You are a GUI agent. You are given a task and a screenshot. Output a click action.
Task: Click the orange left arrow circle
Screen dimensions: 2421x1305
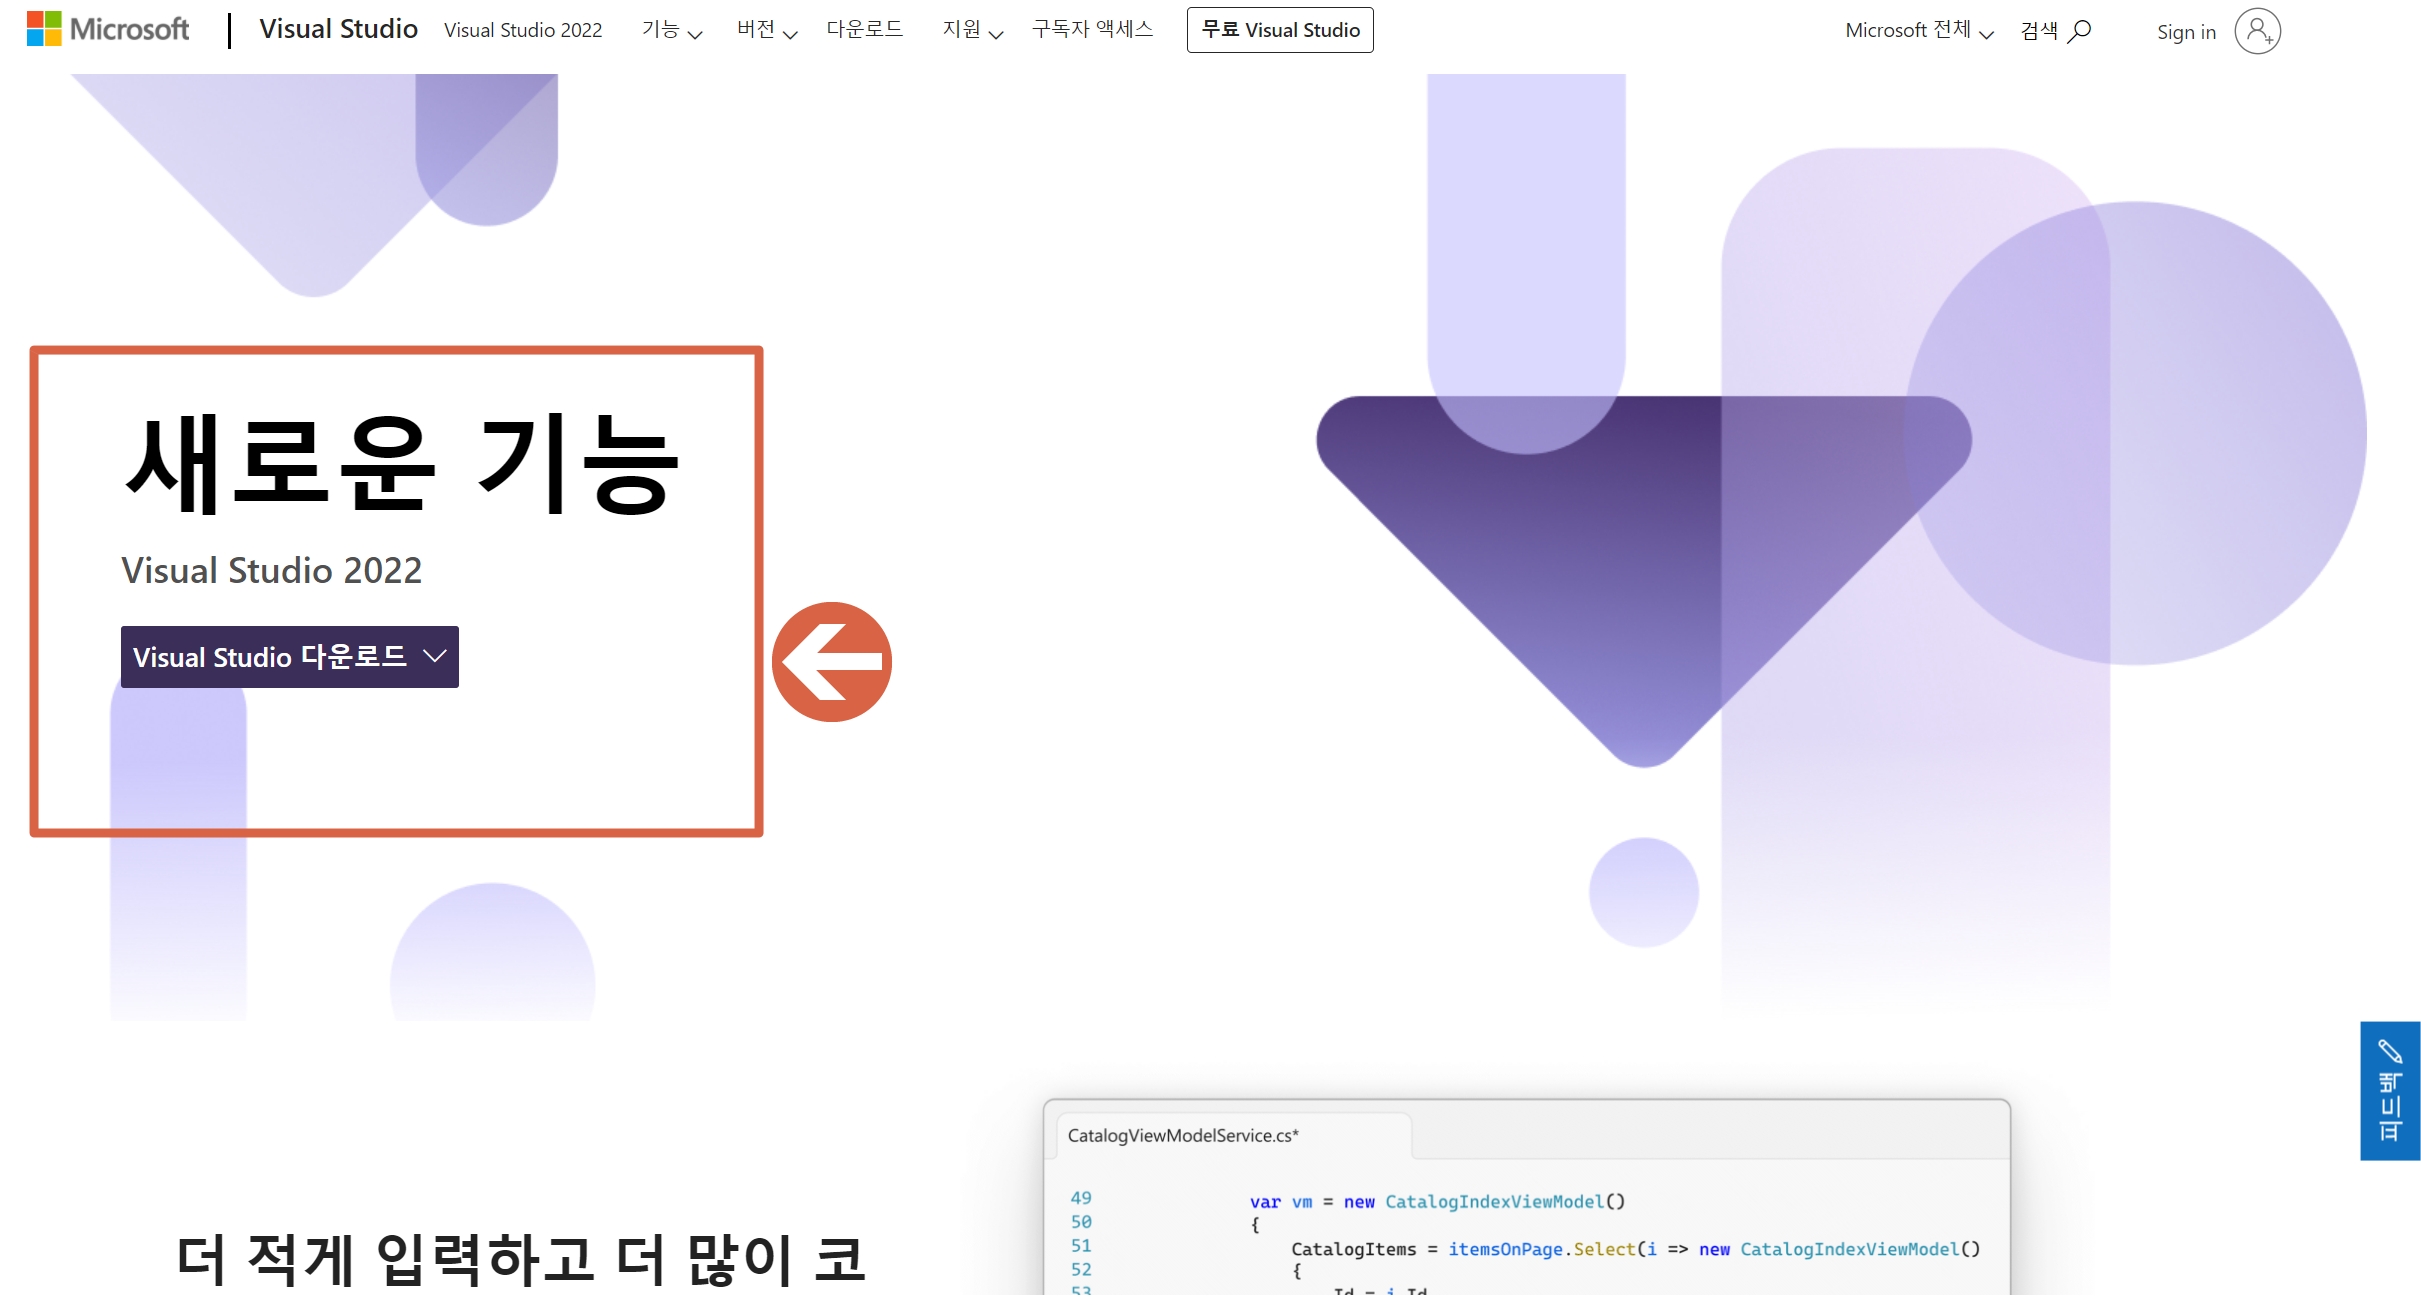tap(831, 662)
